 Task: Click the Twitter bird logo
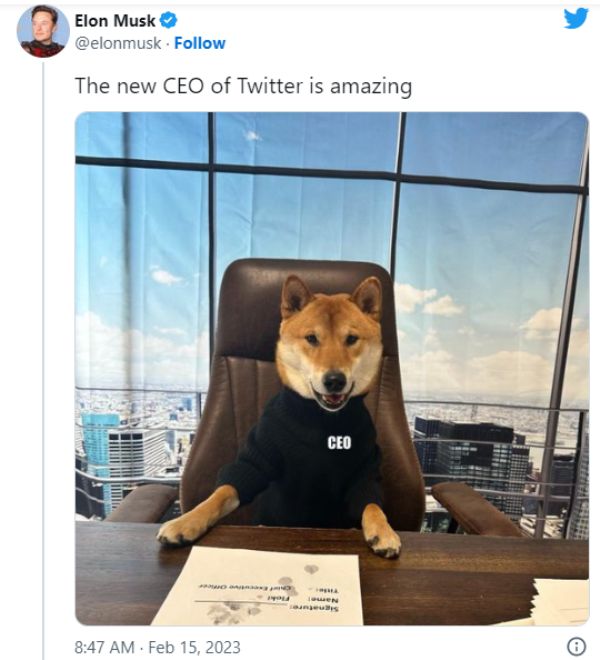(x=576, y=19)
